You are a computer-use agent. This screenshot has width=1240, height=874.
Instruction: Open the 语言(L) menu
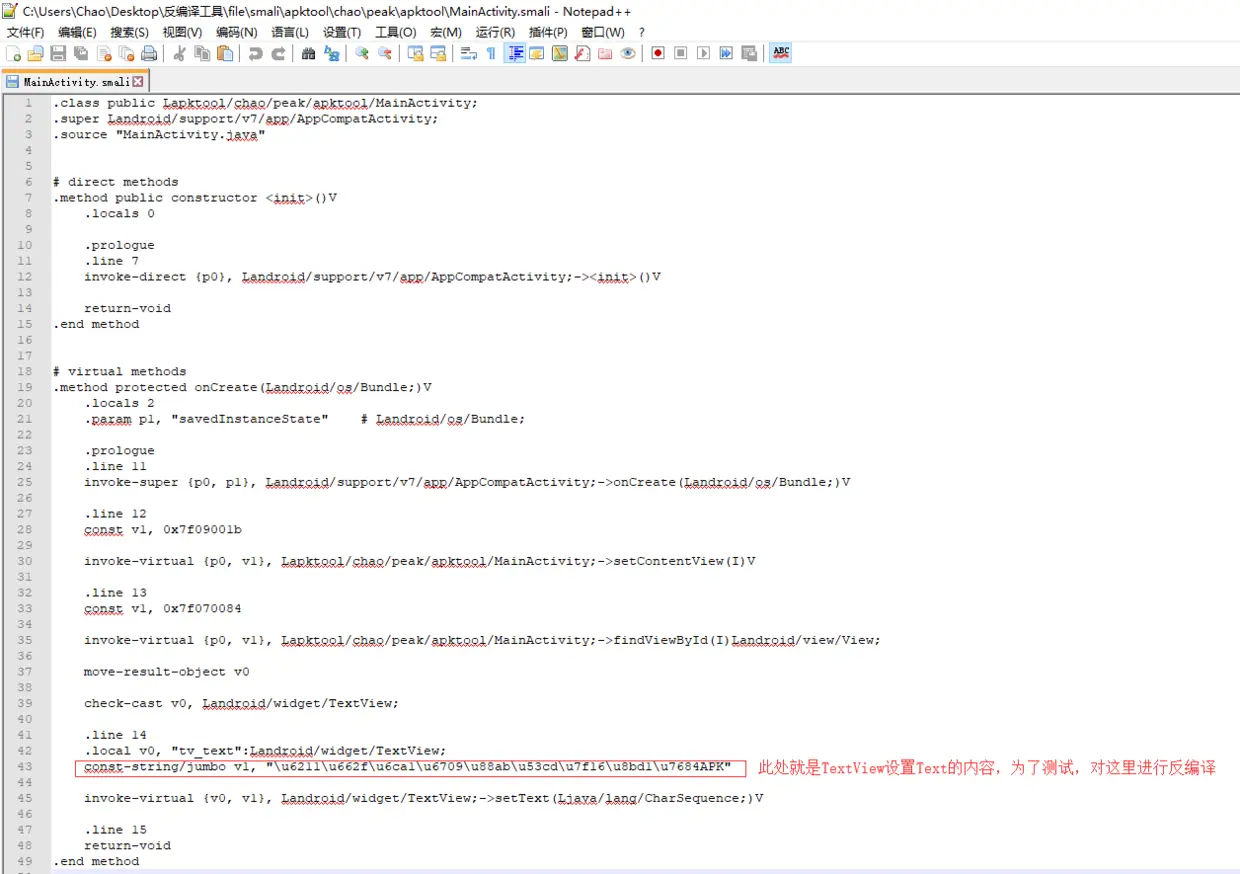point(290,32)
